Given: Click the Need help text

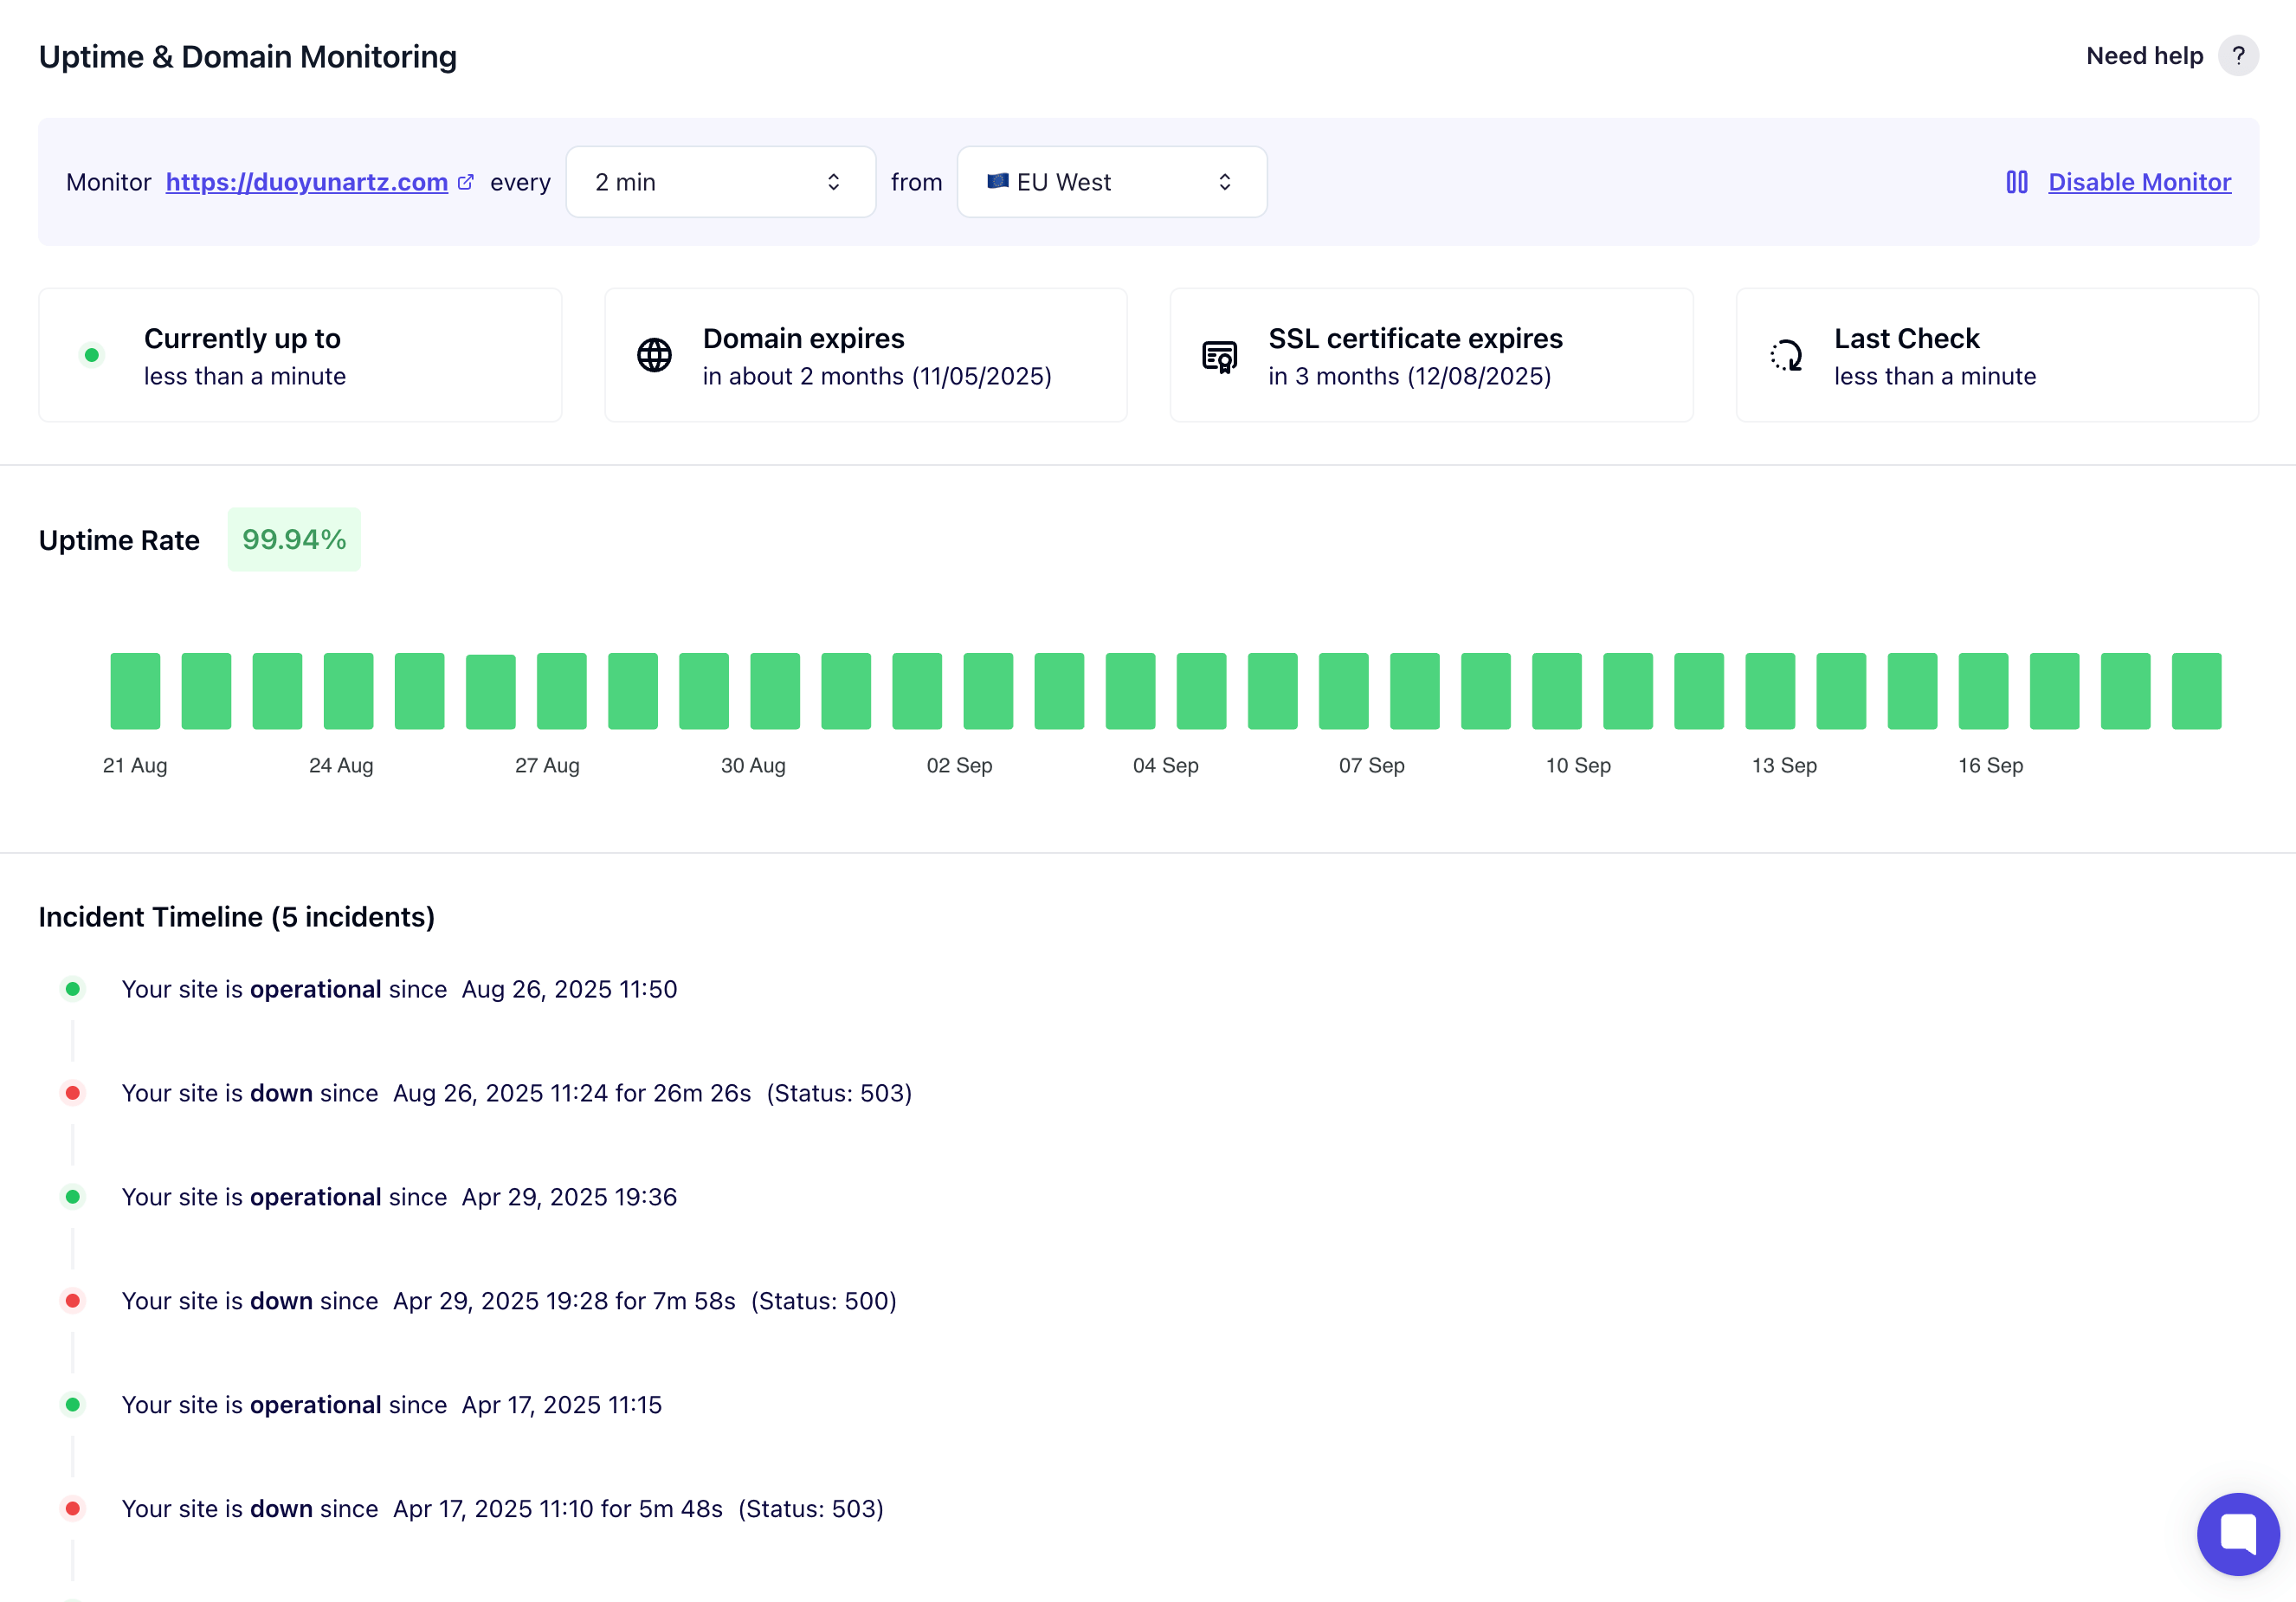Looking at the screenshot, I should (2144, 56).
